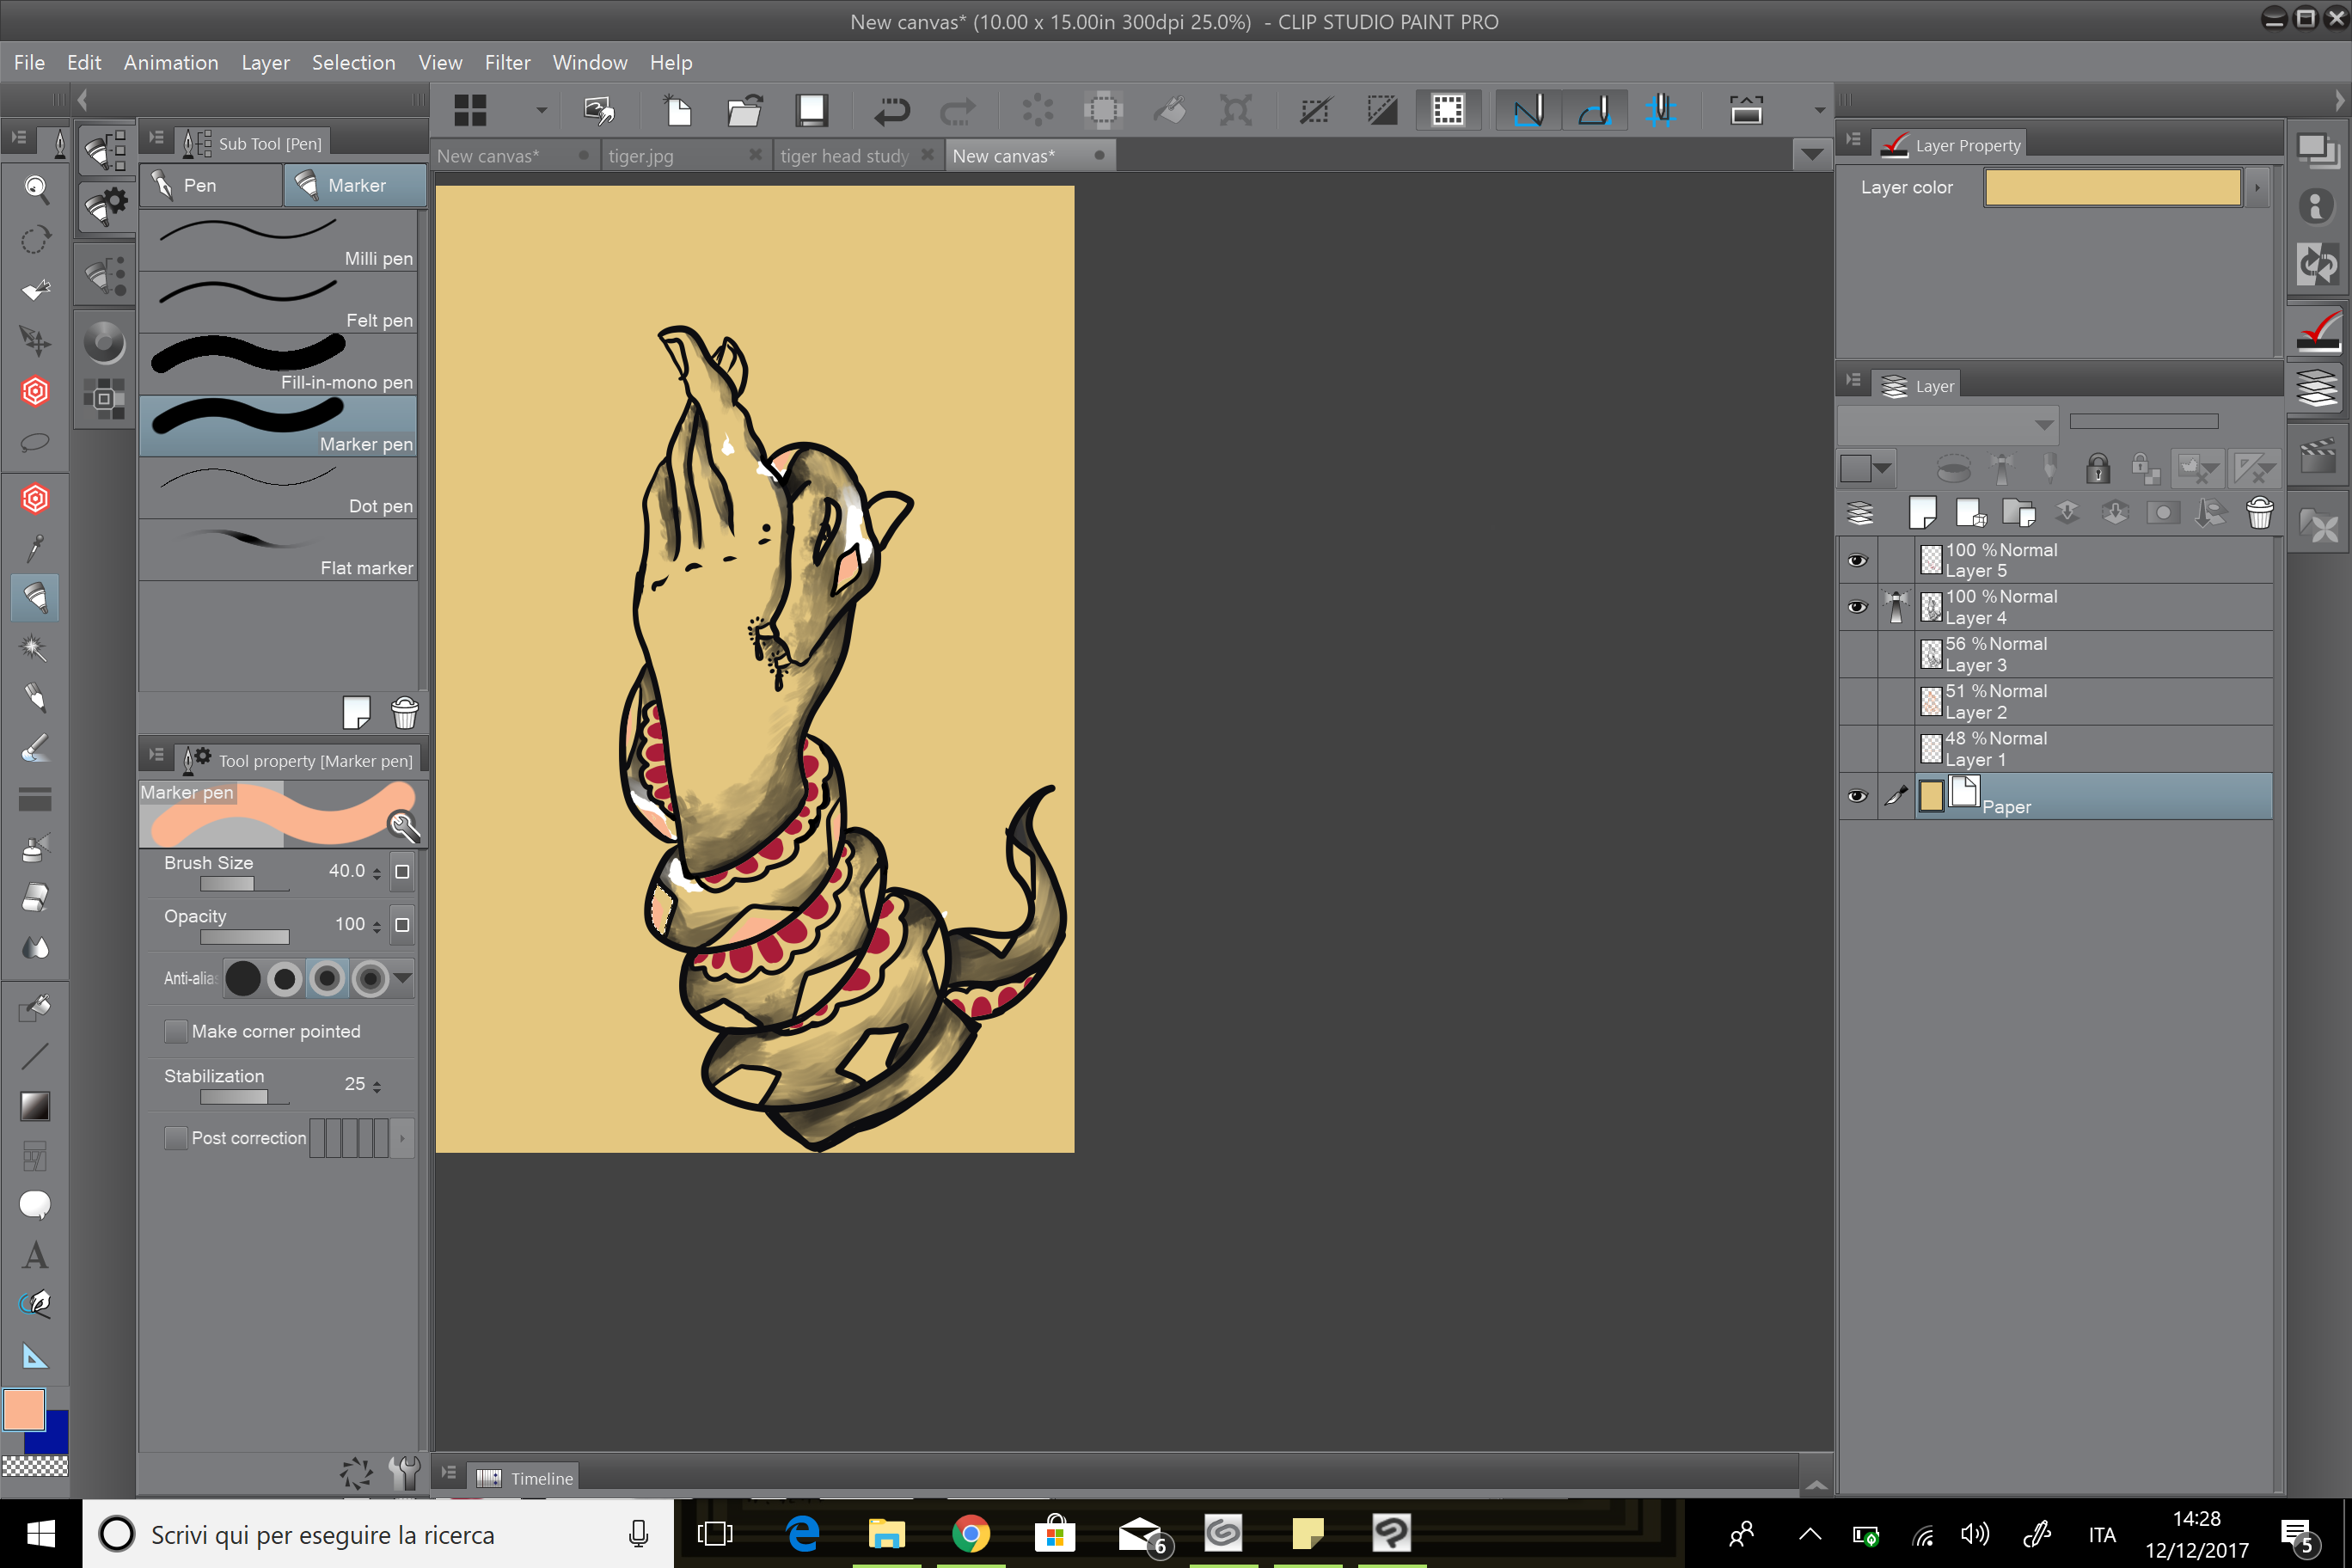The width and height of the screenshot is (2352, 1568).
Task: Expand the Layer color options arrow
Action: tap(2258, 187)
